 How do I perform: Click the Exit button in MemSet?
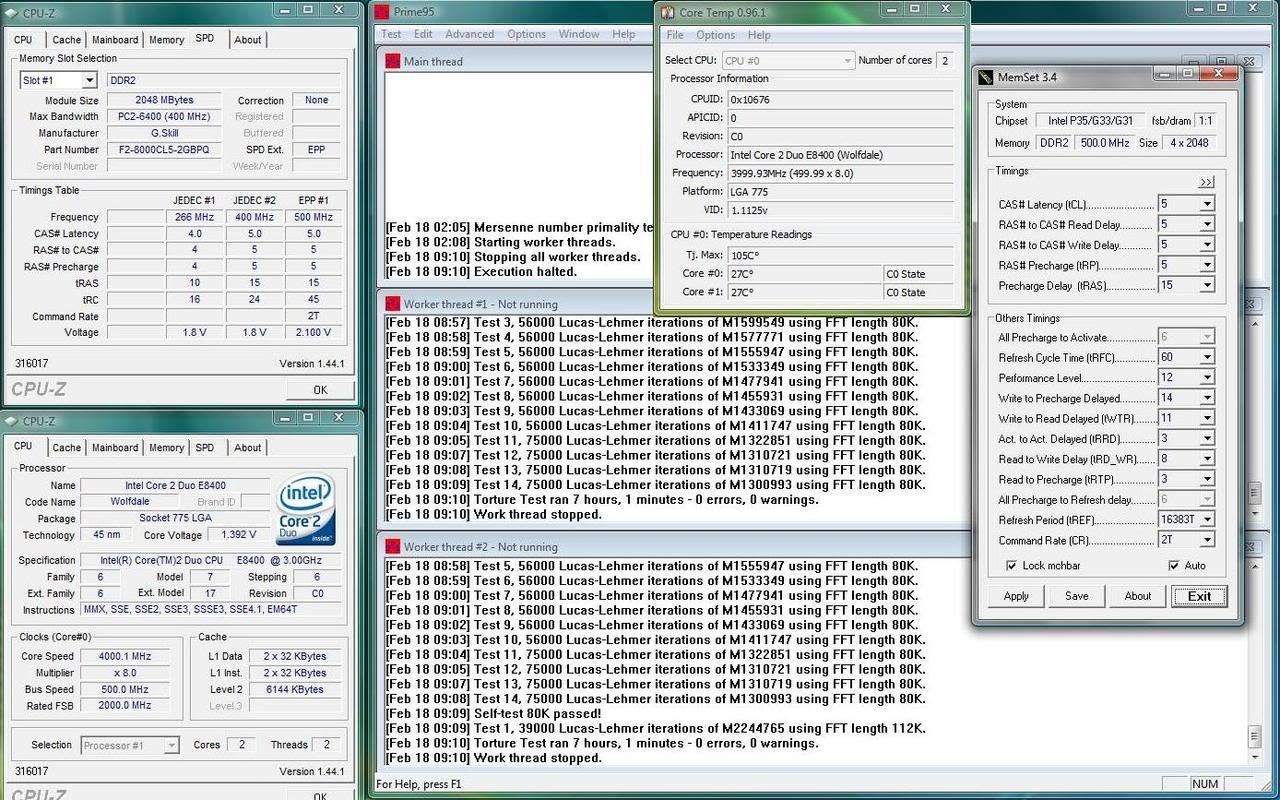(x=1199, y=596)
